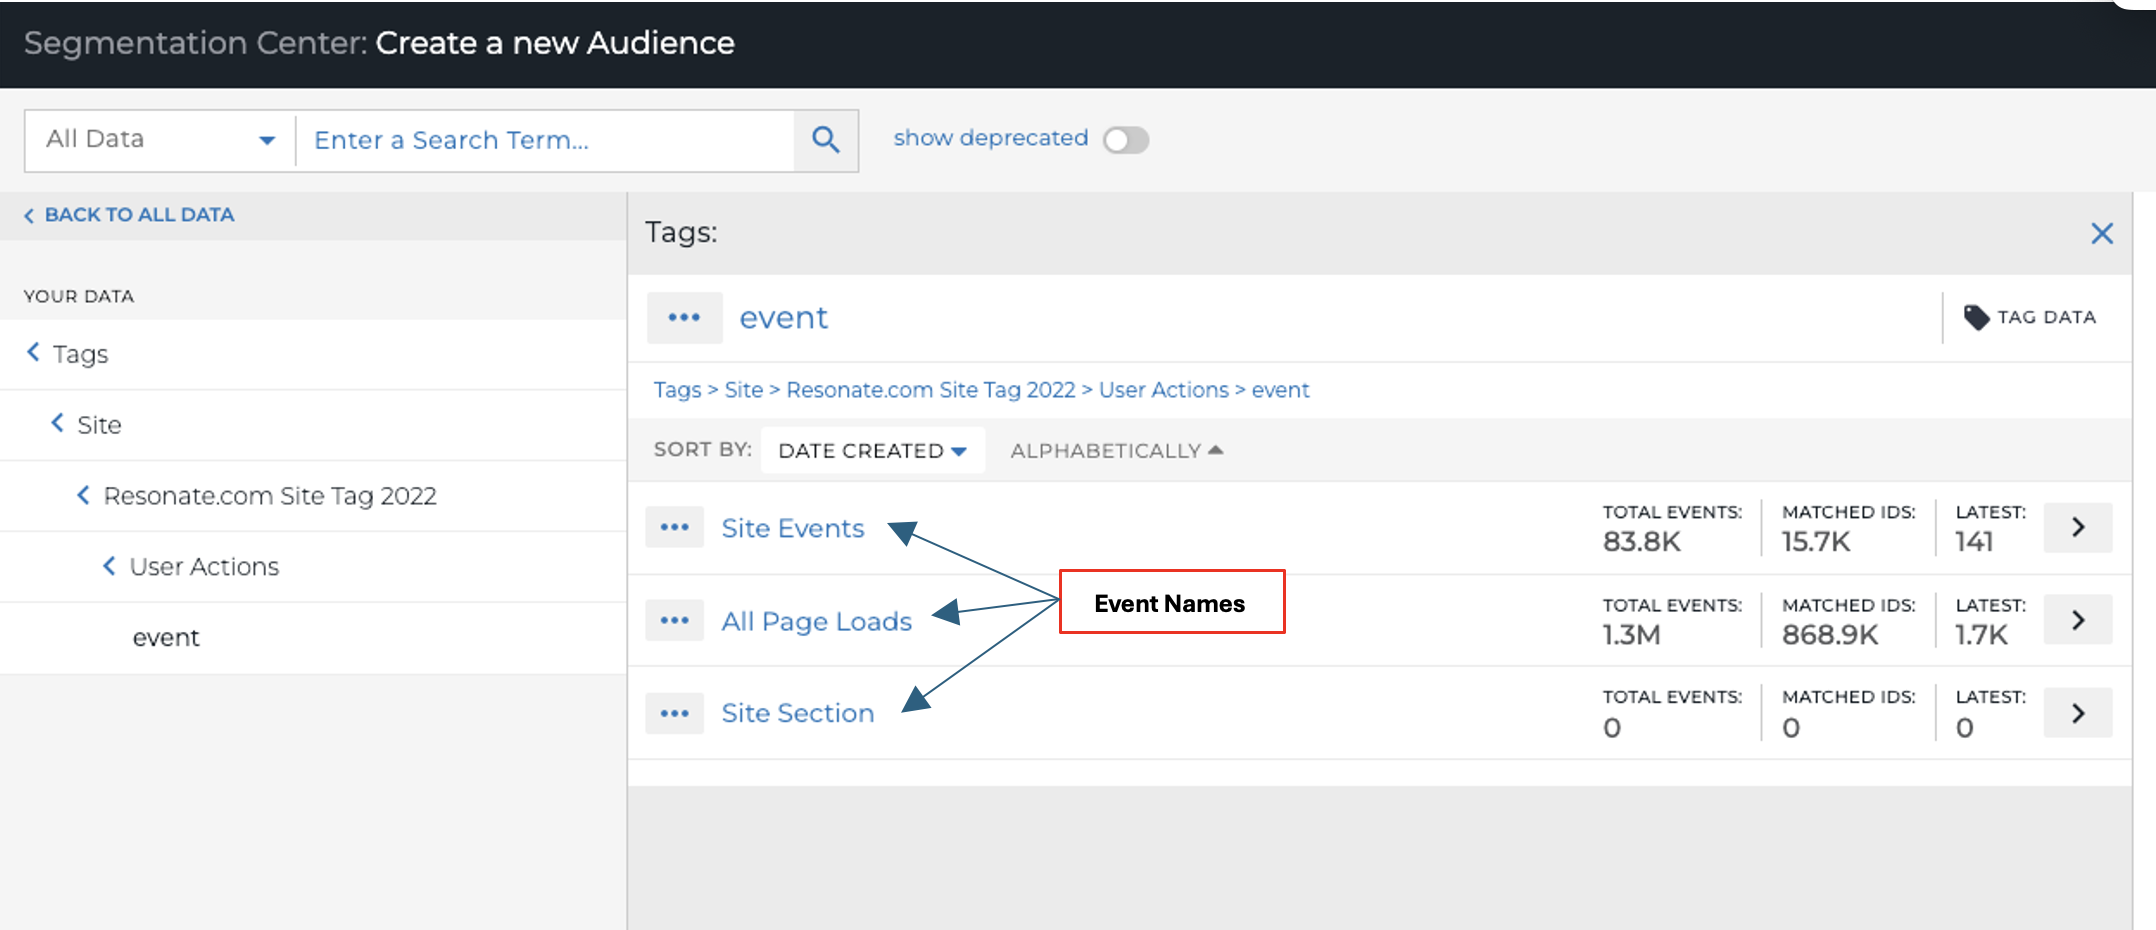Click event in the breadcrumb
This screenshot has height=930, width=2156.
(x=1281, y=390)
